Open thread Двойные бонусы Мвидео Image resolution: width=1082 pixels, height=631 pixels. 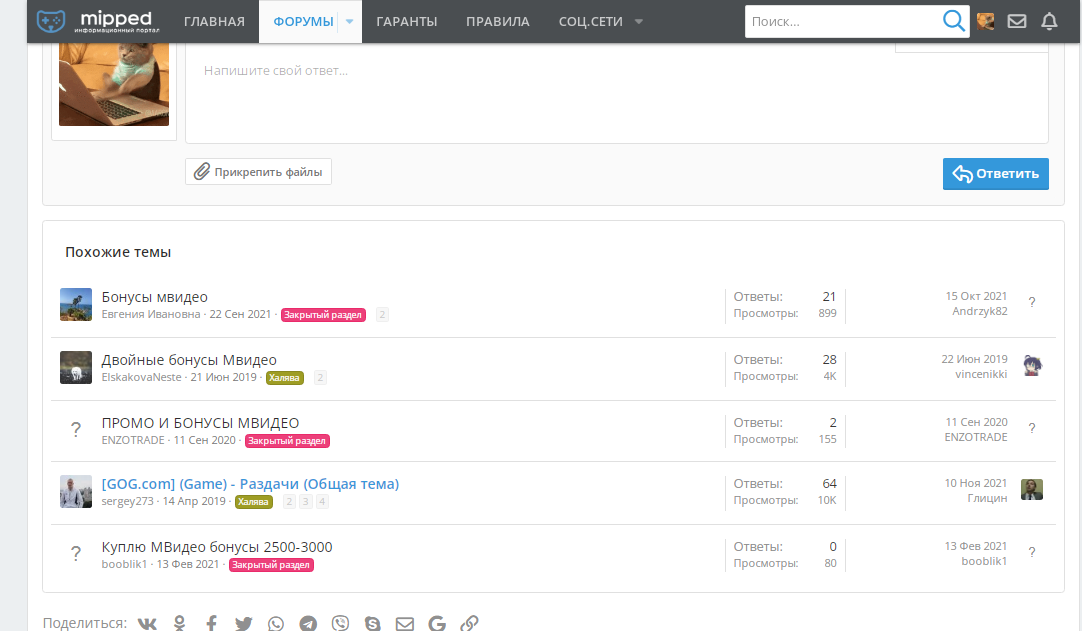click(x=189, y=360)
